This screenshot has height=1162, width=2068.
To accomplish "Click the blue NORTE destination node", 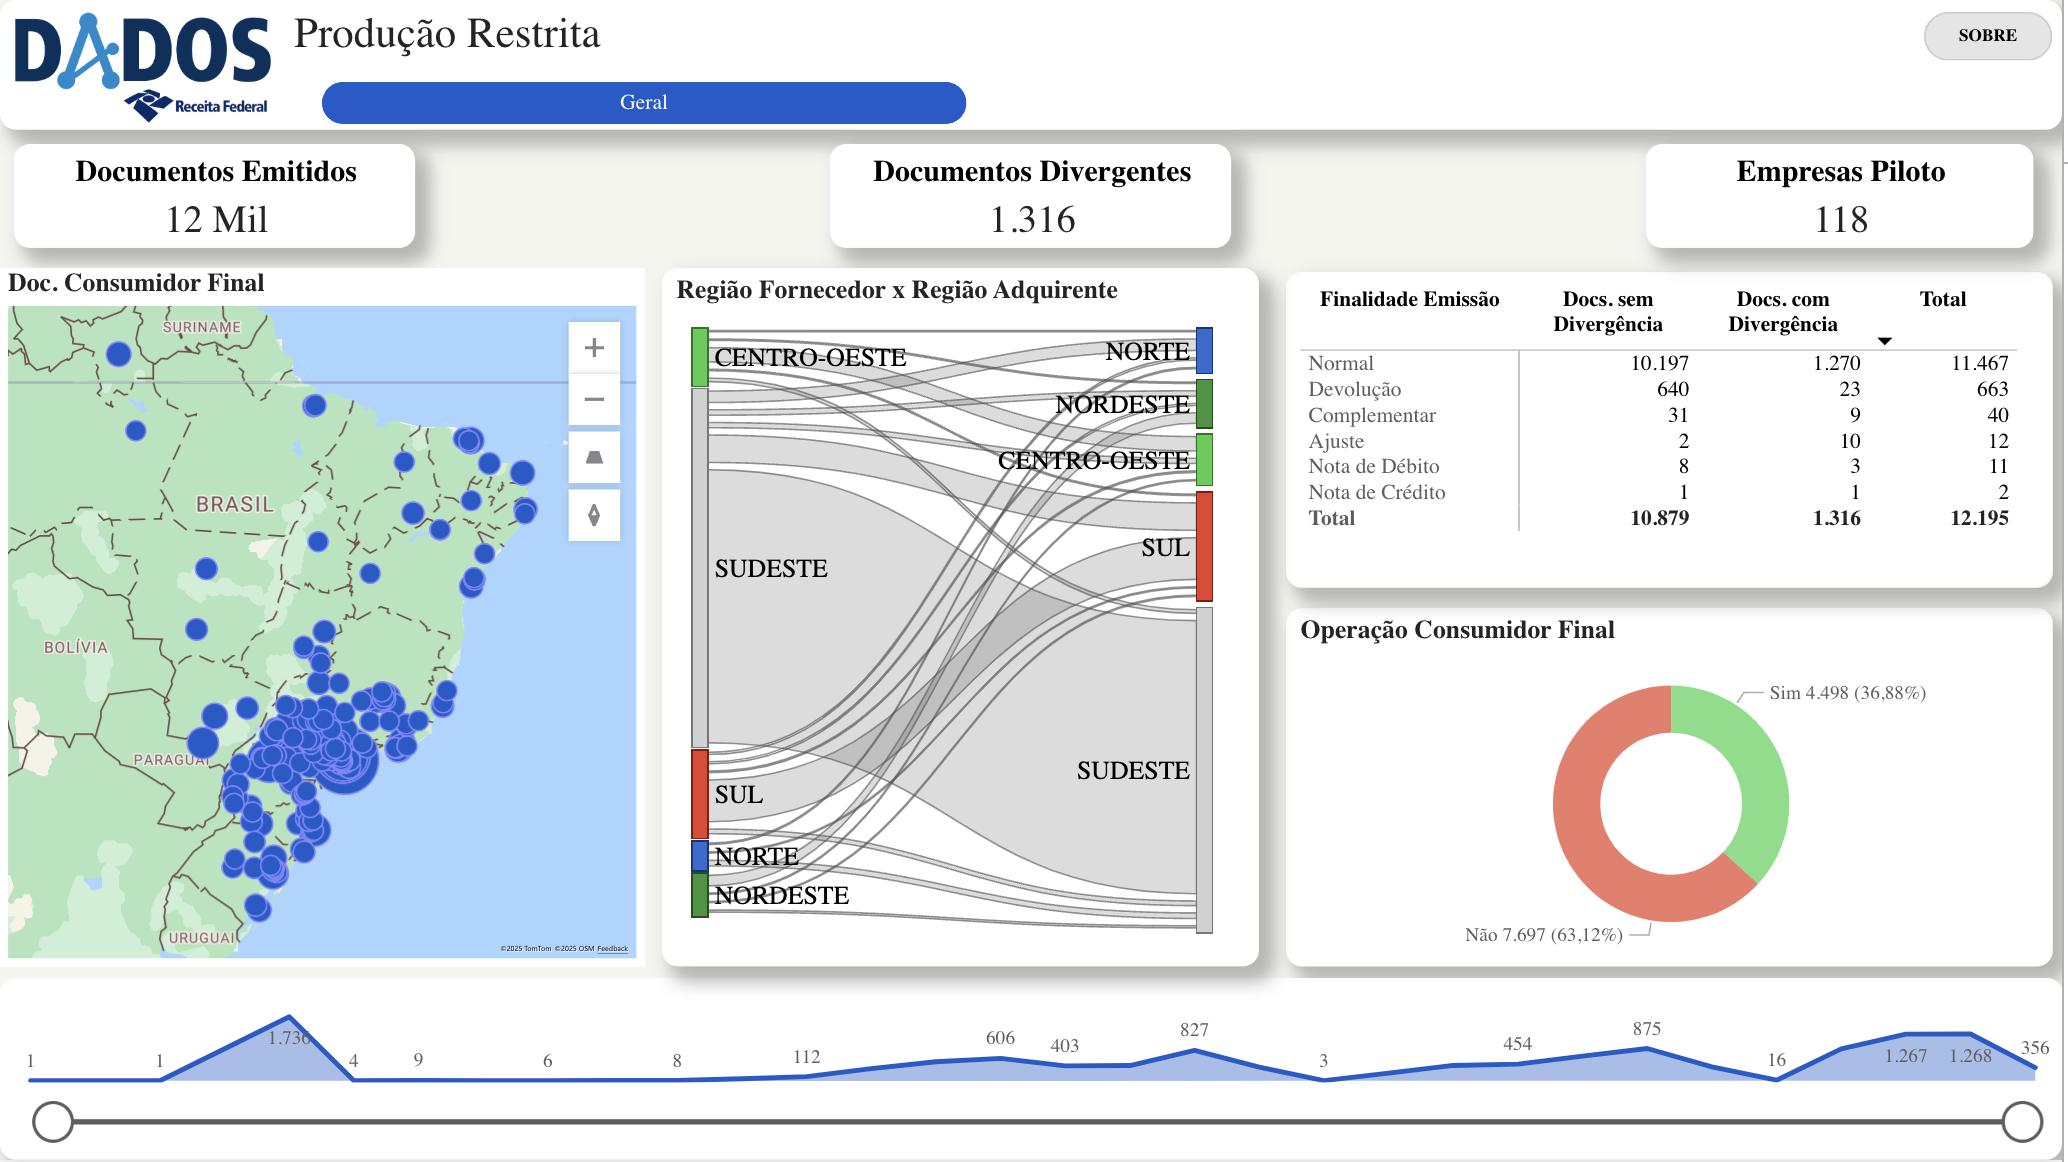I will 1204,351.
